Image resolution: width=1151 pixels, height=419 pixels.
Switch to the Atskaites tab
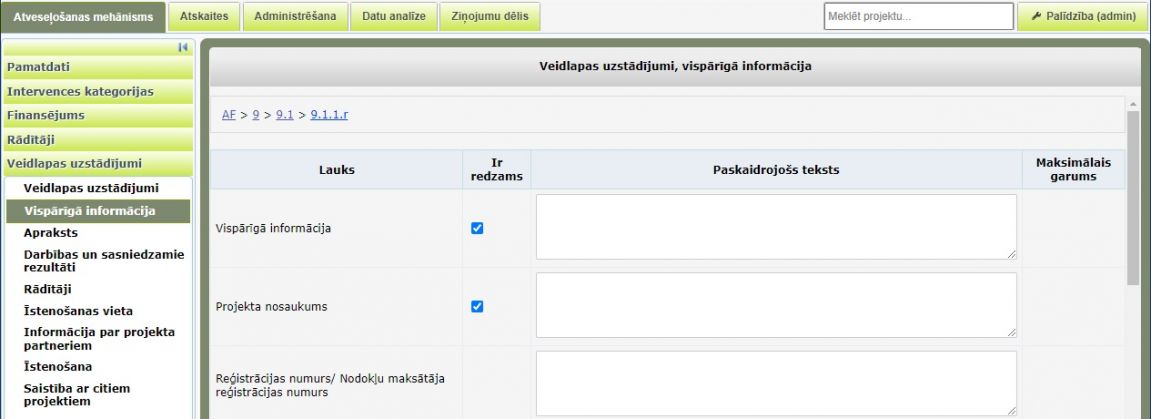point(204,16)
